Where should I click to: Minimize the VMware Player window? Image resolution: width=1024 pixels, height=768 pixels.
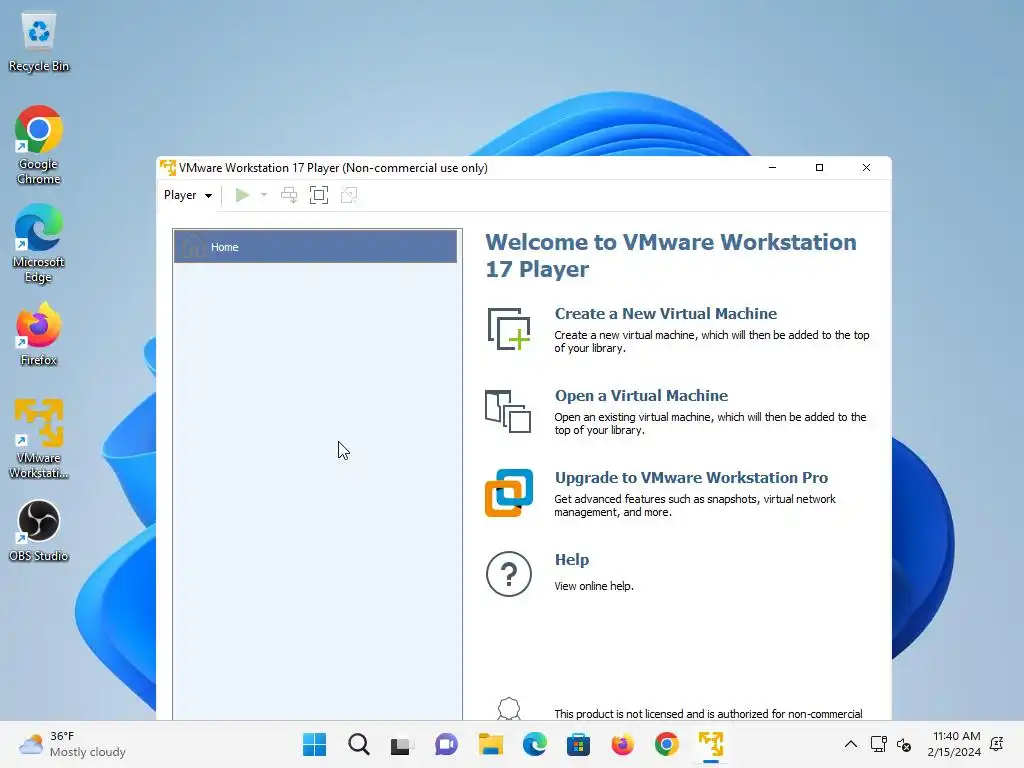[773, 168]
